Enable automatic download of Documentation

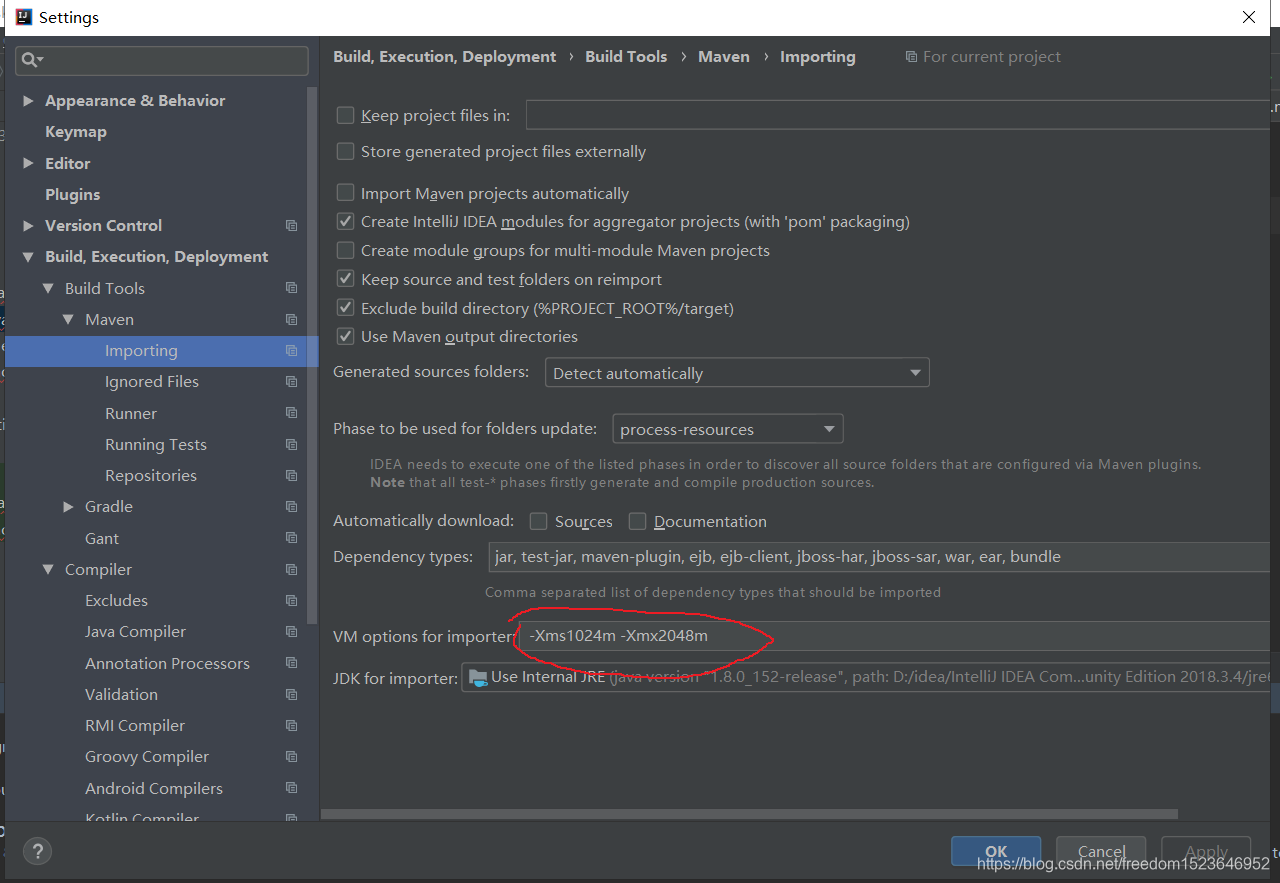click(x=638, y=521)
